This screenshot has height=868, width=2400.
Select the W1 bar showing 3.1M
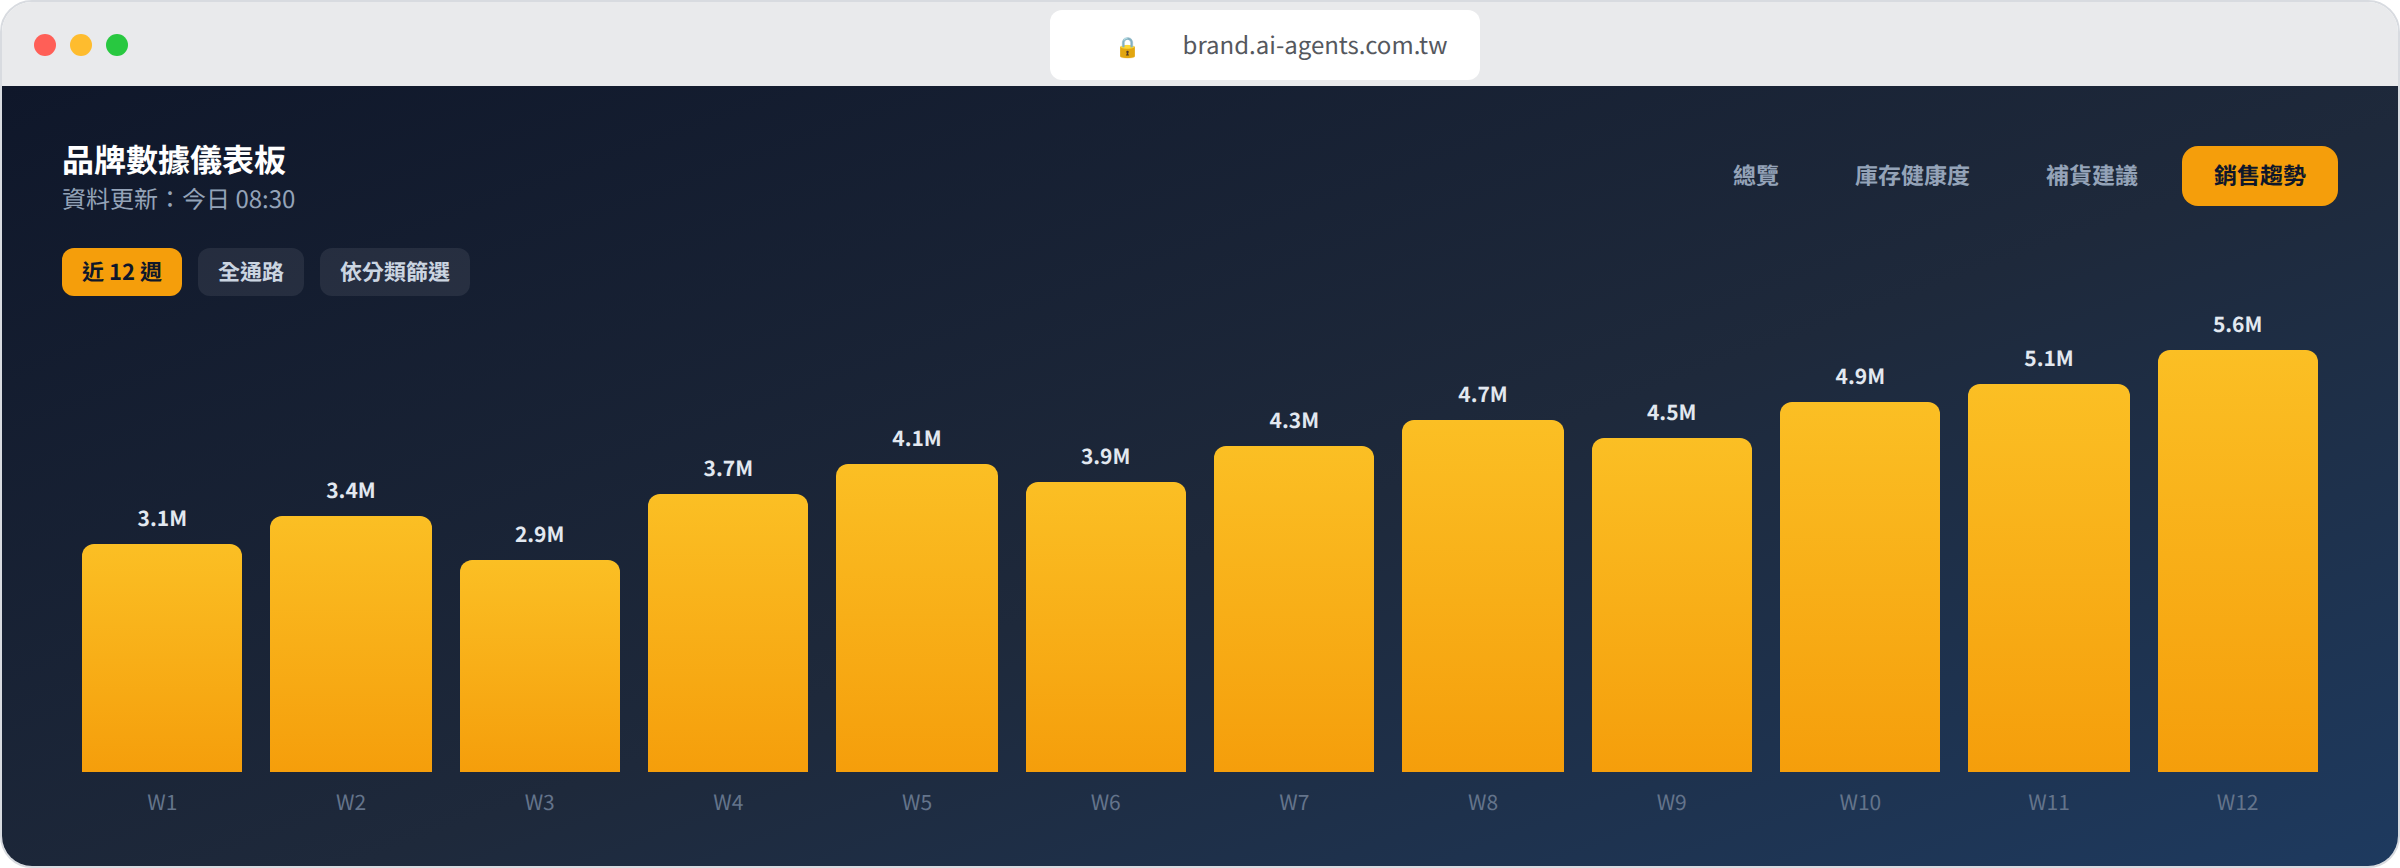[162, 658]
